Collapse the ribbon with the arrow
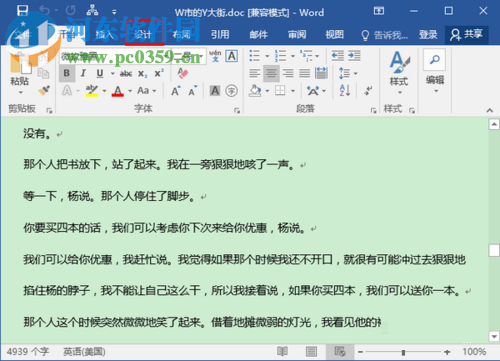The width and height of the screenshot is (500, 361). coord(489,110)
